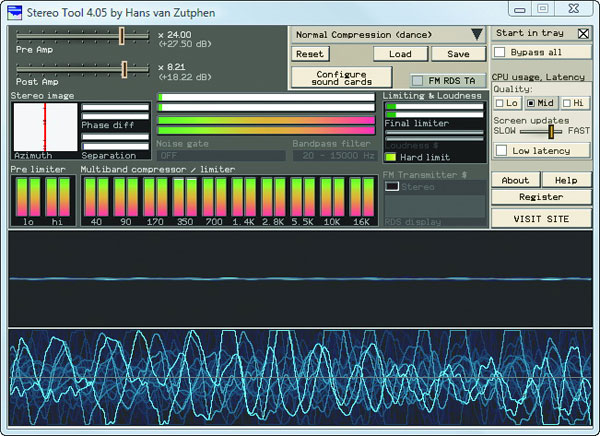600x436 pixels.
Task: Select the Normal Compression (dance) preset box
Action: click(x=388, y=35)
